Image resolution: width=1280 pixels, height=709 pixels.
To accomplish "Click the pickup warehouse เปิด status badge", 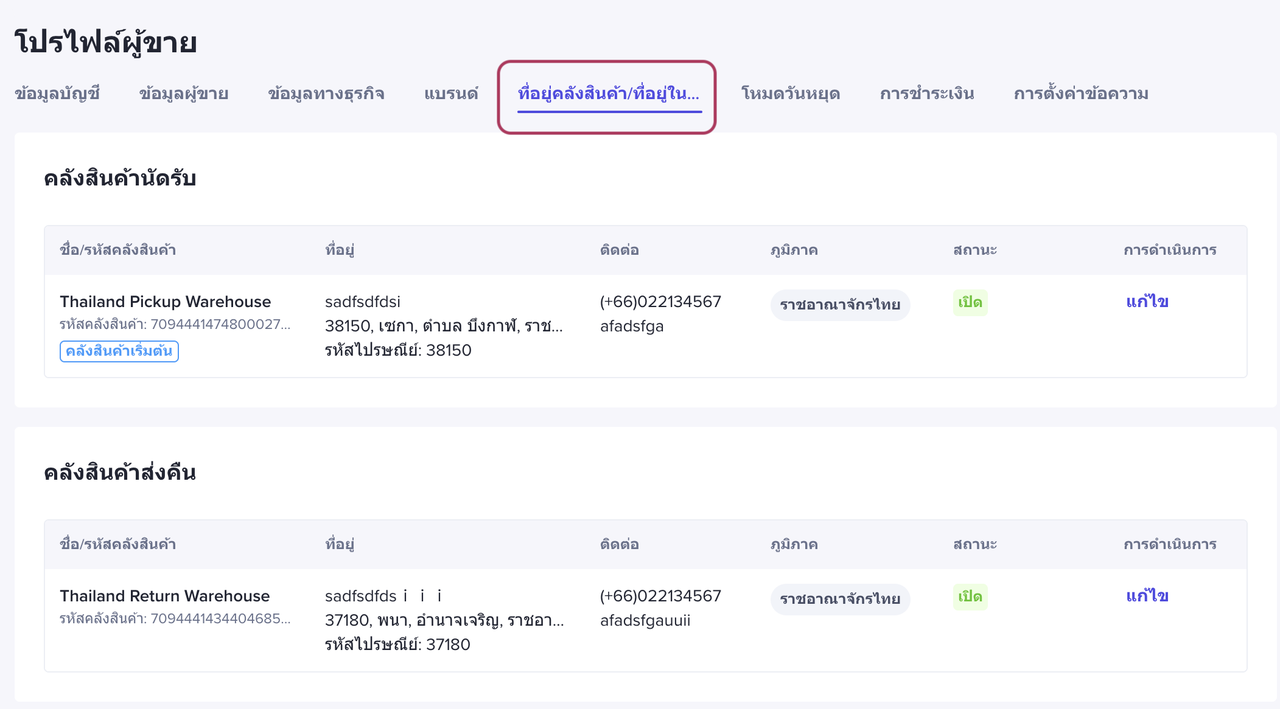I will point(970,303).
